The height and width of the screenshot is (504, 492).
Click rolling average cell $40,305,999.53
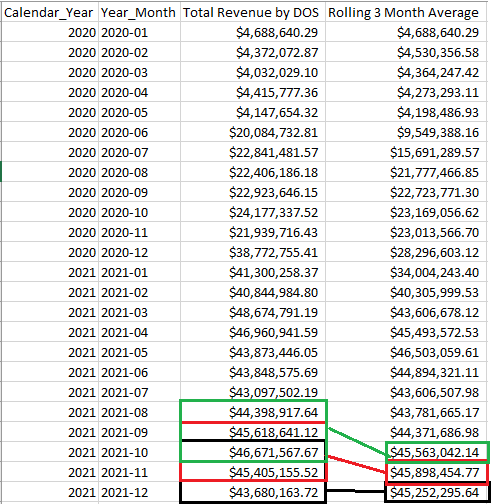point(406,292)
